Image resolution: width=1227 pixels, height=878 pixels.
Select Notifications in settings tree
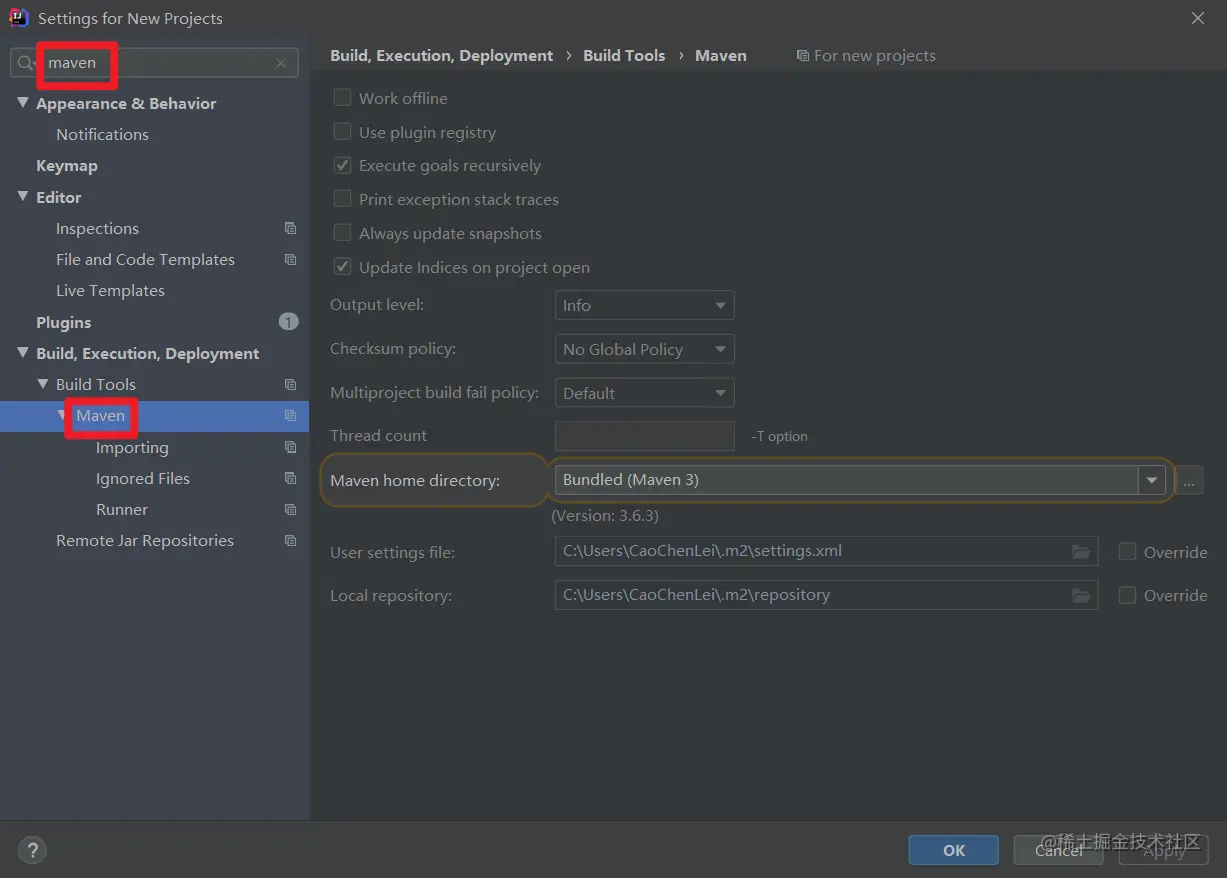[102, 135]
